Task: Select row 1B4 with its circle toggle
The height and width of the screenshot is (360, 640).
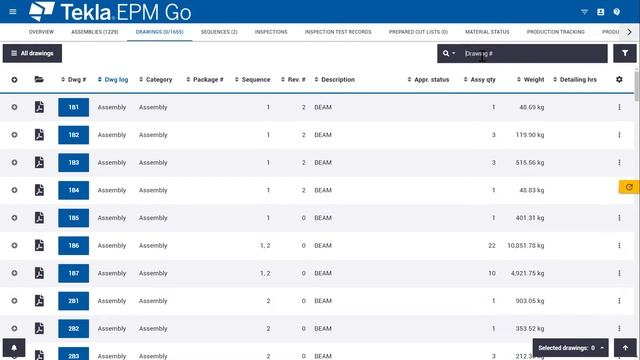Action: pyautogui.click(x=14, y=190)
